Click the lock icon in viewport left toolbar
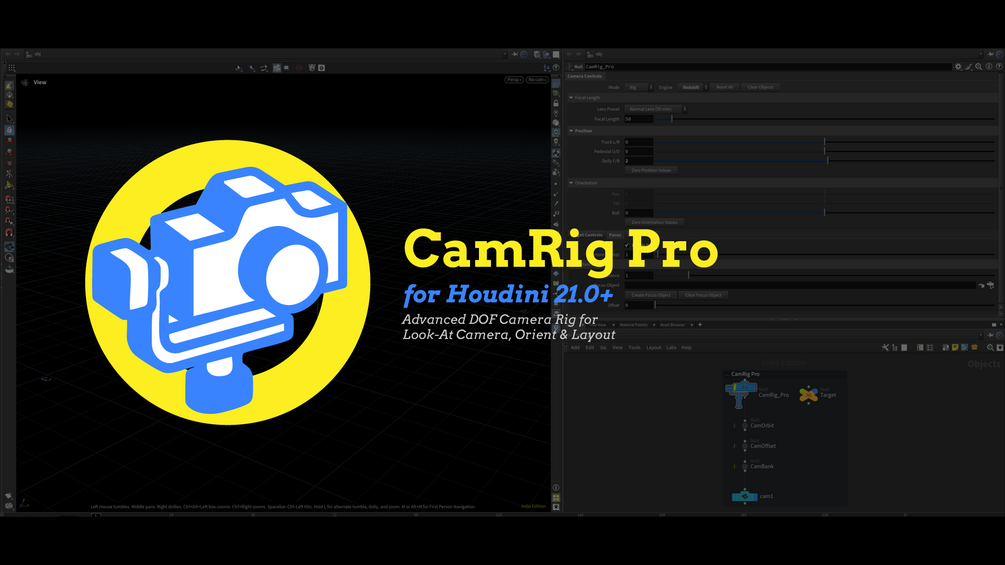This screenshot has height=565, width=1005. coord(9,130)
